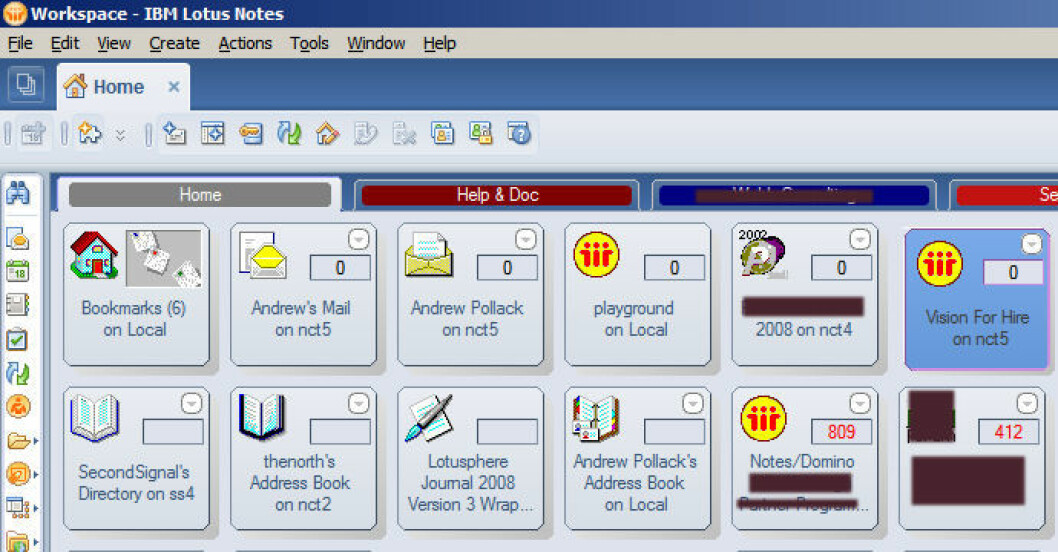Open the View menu

[x=113, y=43]
